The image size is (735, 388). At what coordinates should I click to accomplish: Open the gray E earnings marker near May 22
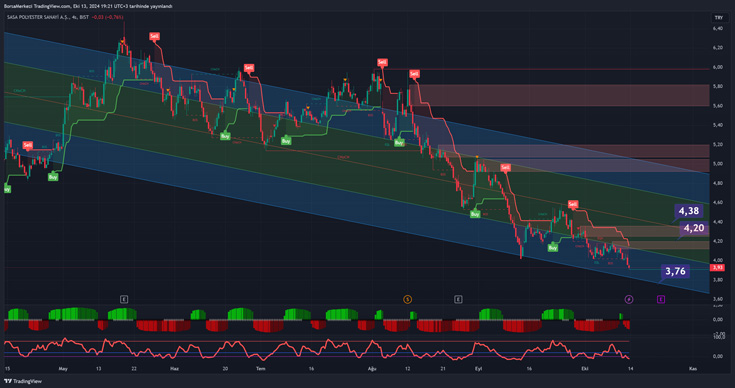(x=124, y=299)
